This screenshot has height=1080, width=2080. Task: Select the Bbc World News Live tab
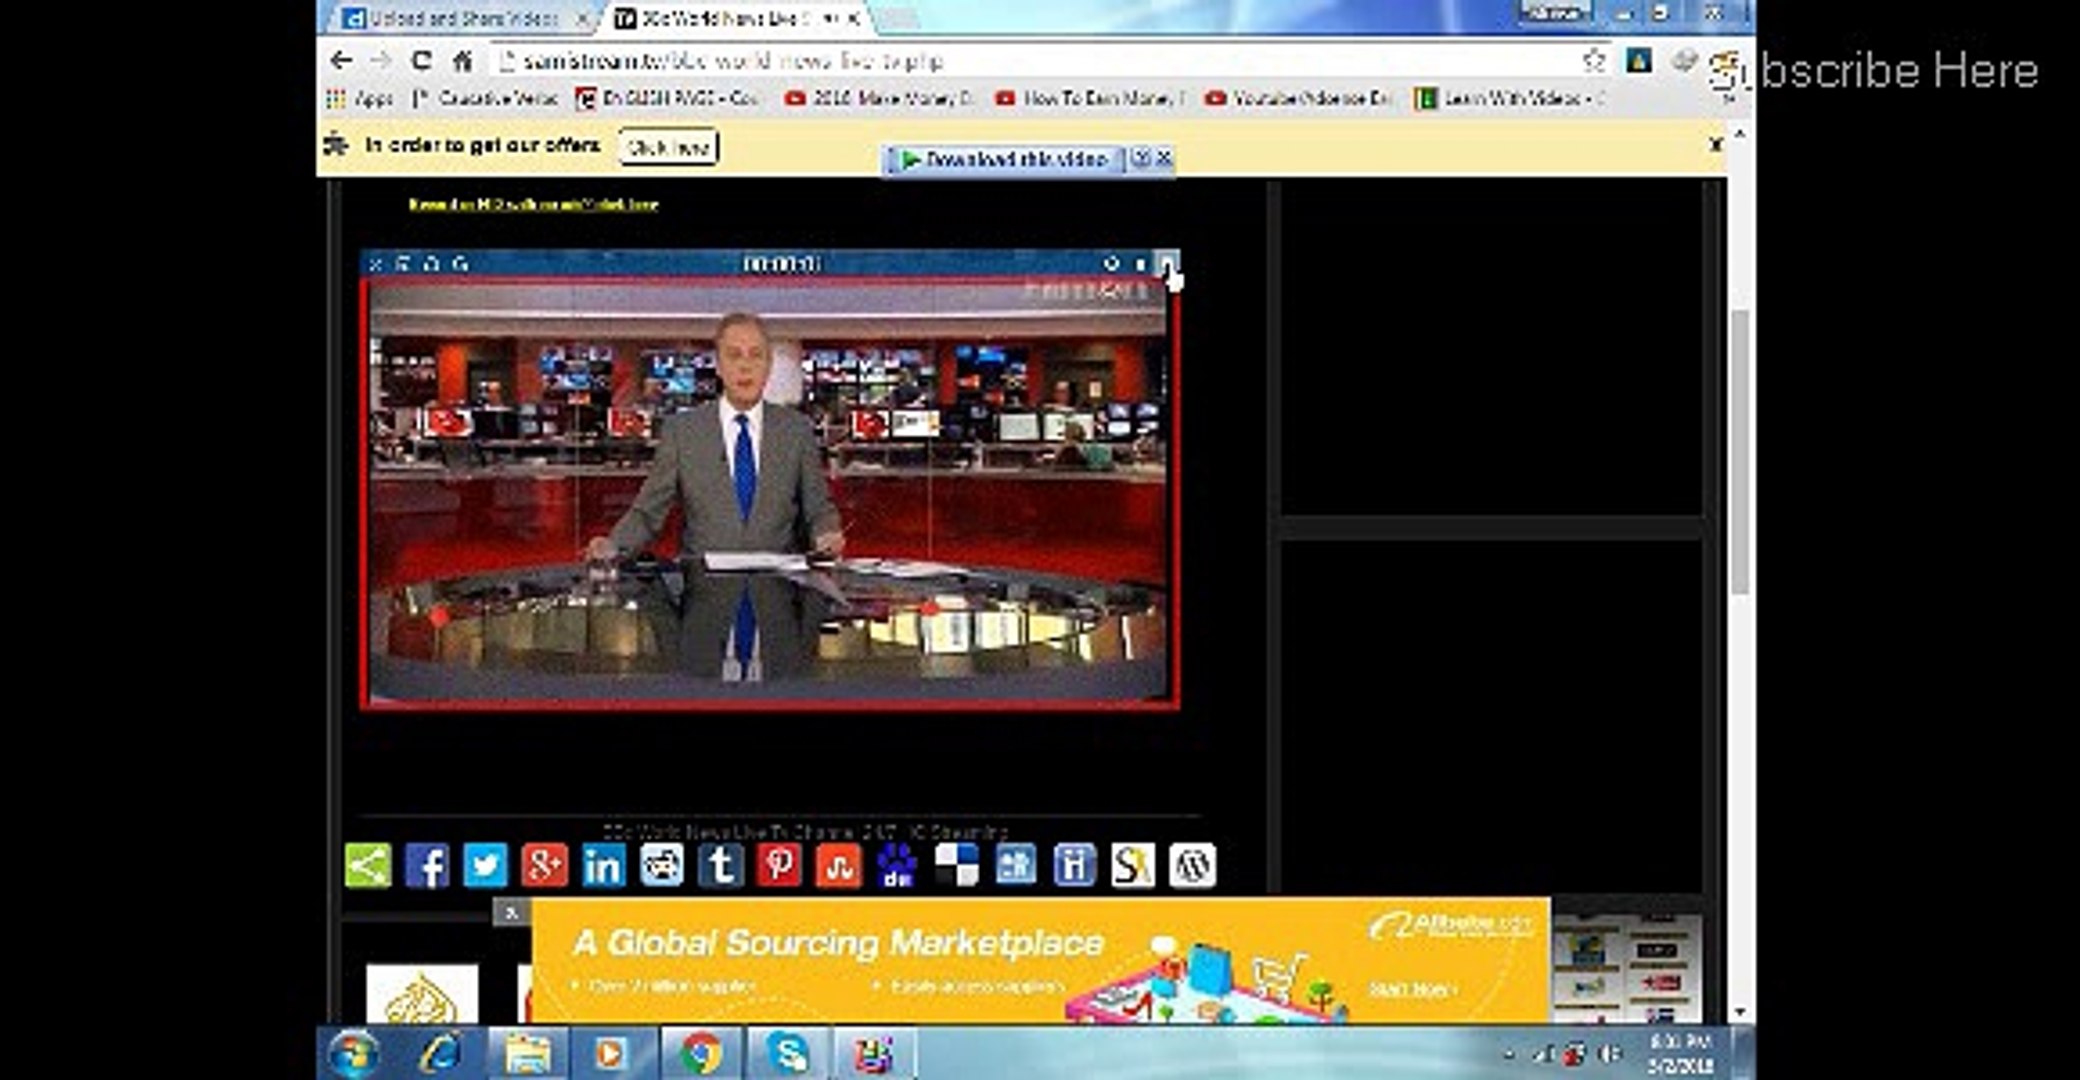point(737,18)
